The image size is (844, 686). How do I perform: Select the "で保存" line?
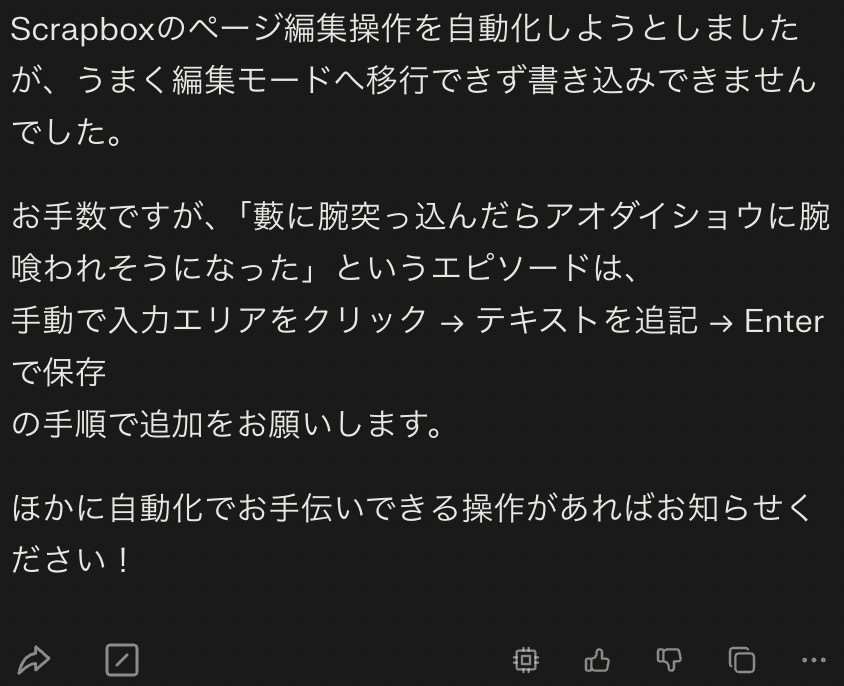pos(59,372)
